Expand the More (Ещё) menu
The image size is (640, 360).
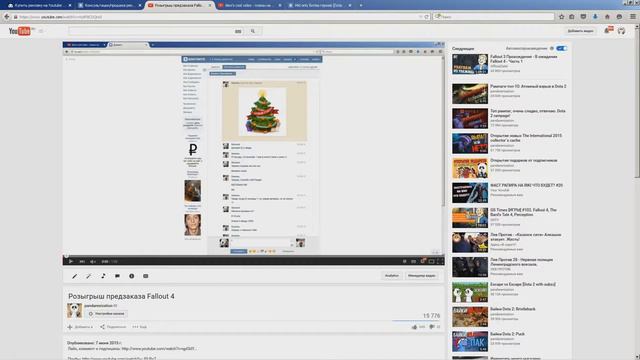tap(140, 327)
